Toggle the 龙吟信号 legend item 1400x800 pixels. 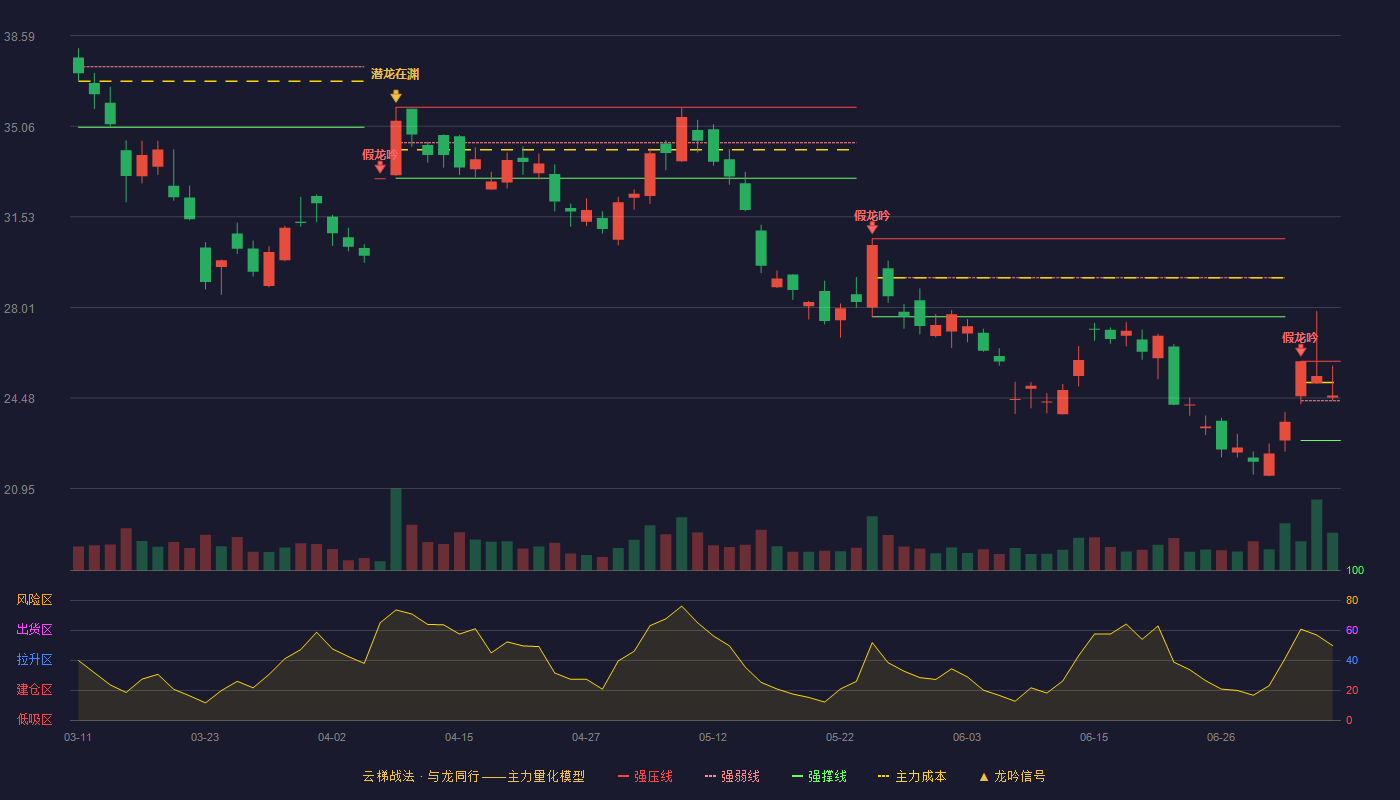(1012, 776)
